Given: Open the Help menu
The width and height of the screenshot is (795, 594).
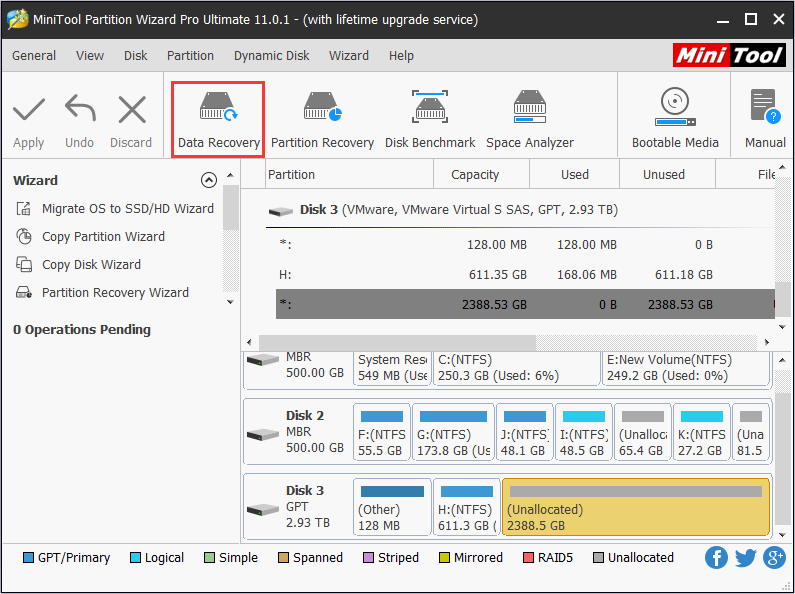Looking at the screenshot, I should click(x=401, y=55).
